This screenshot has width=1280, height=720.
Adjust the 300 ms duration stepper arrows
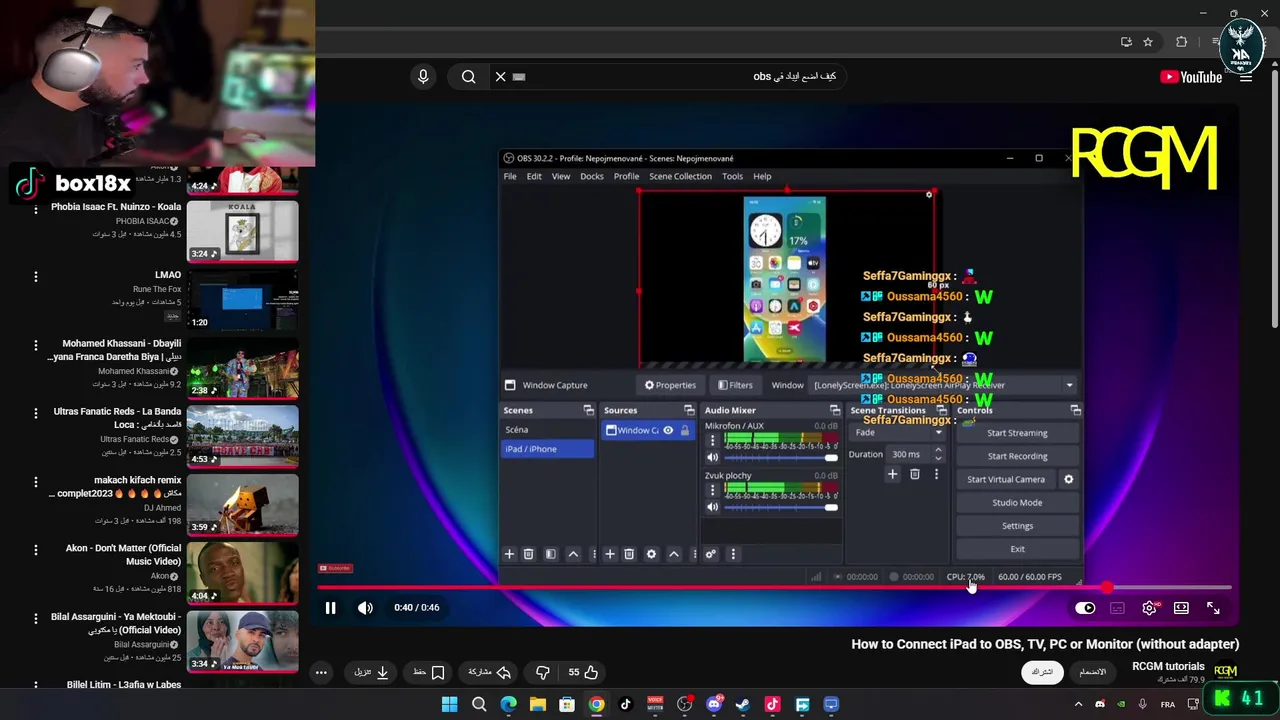point(937,454)
